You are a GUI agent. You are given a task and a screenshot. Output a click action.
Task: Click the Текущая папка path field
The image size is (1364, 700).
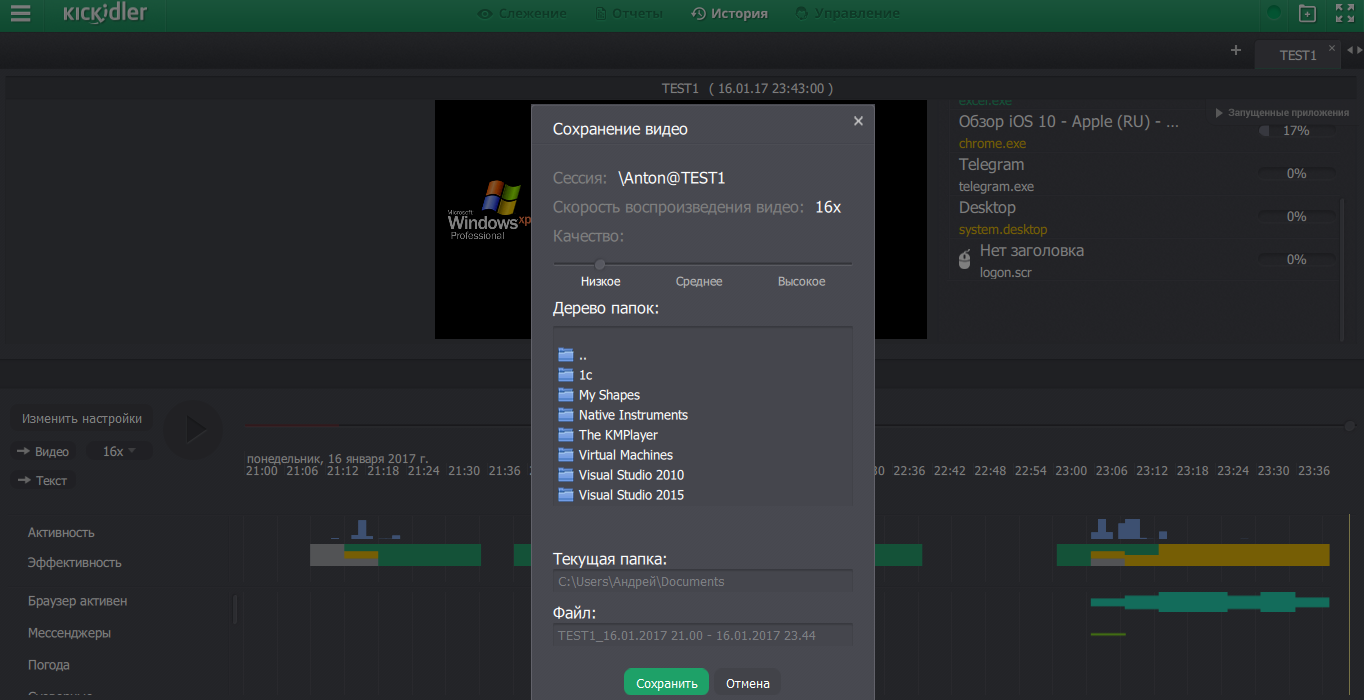click(x=703, y=581)
